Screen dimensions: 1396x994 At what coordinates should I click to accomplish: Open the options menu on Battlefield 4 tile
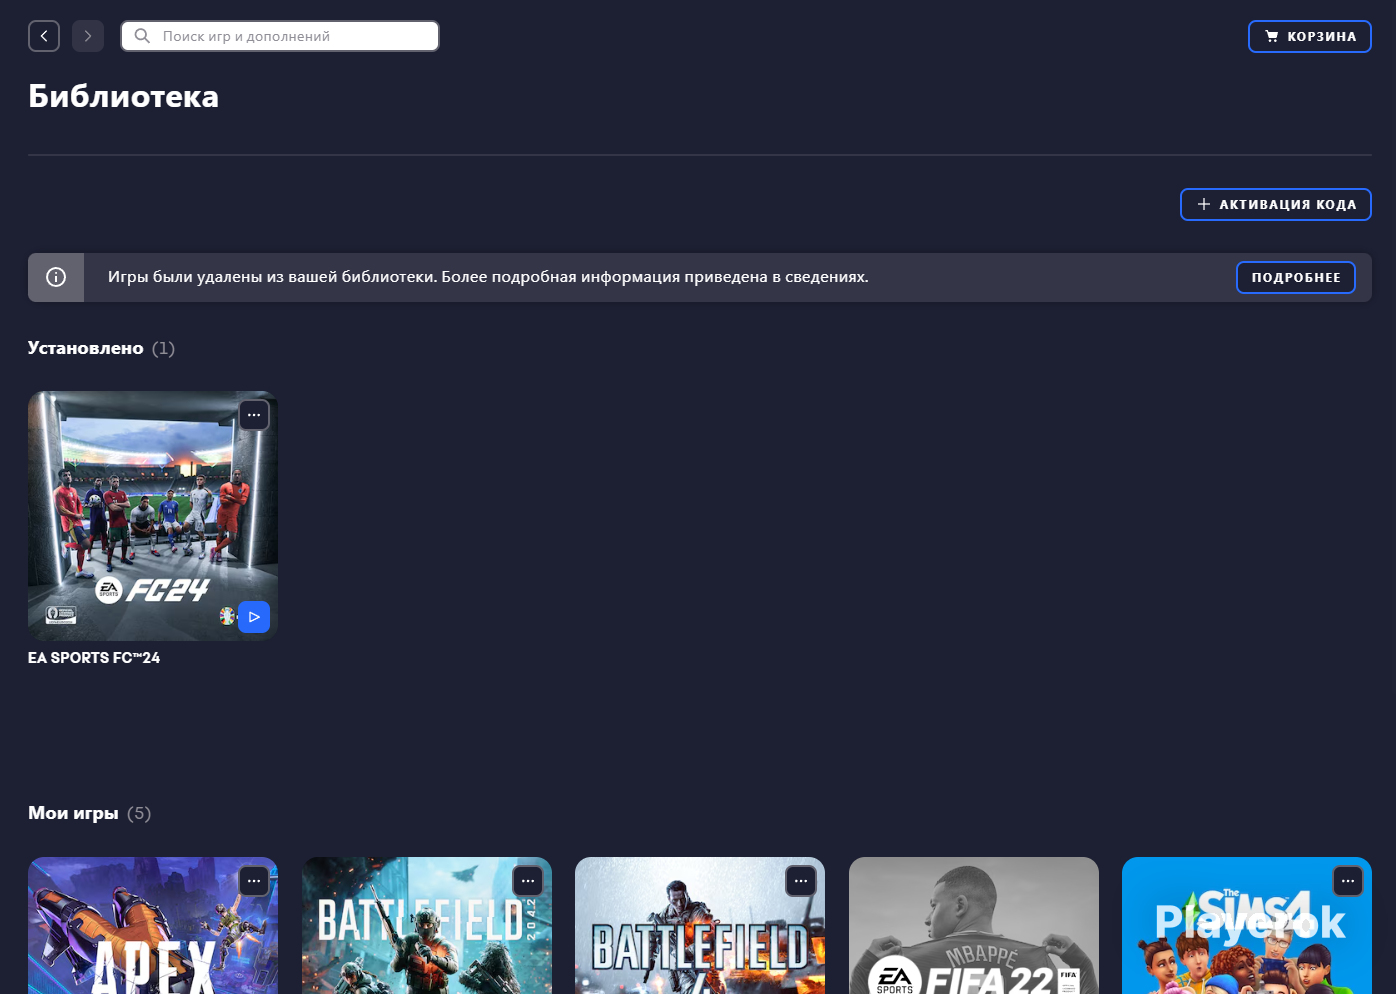[x=801, y=881]
